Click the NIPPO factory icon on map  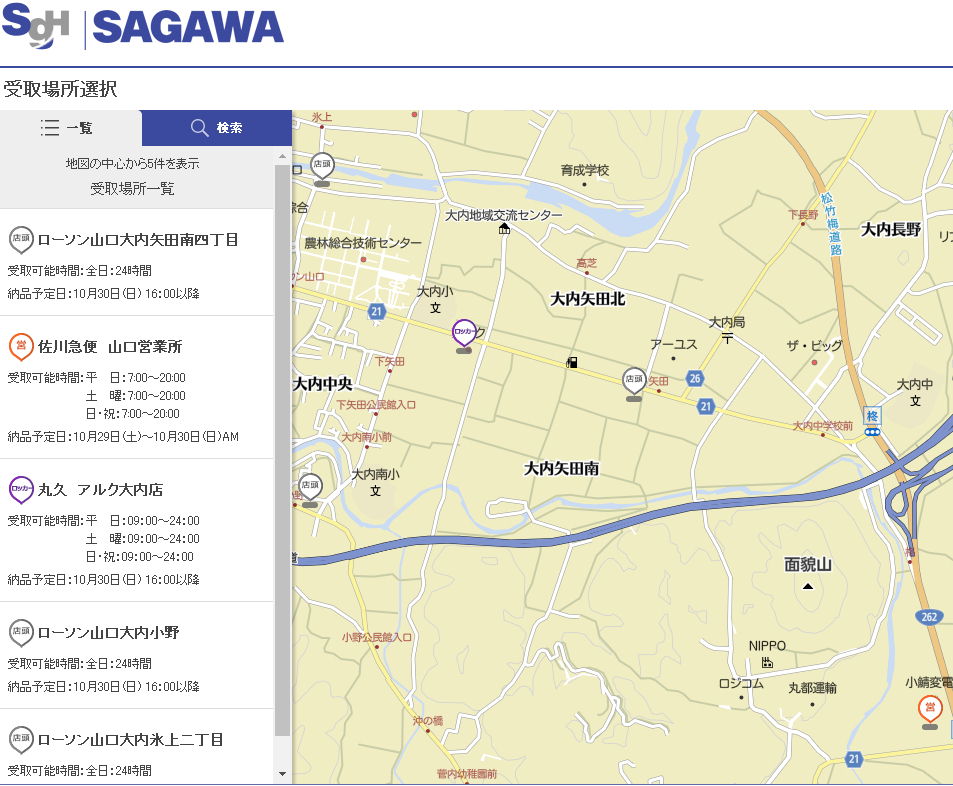[767, 663]
